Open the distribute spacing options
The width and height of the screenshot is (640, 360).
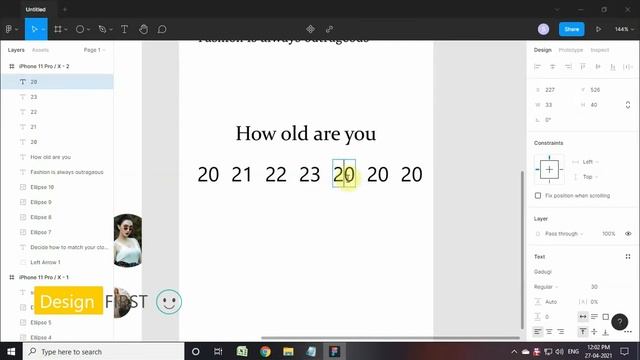pos(628,67)
